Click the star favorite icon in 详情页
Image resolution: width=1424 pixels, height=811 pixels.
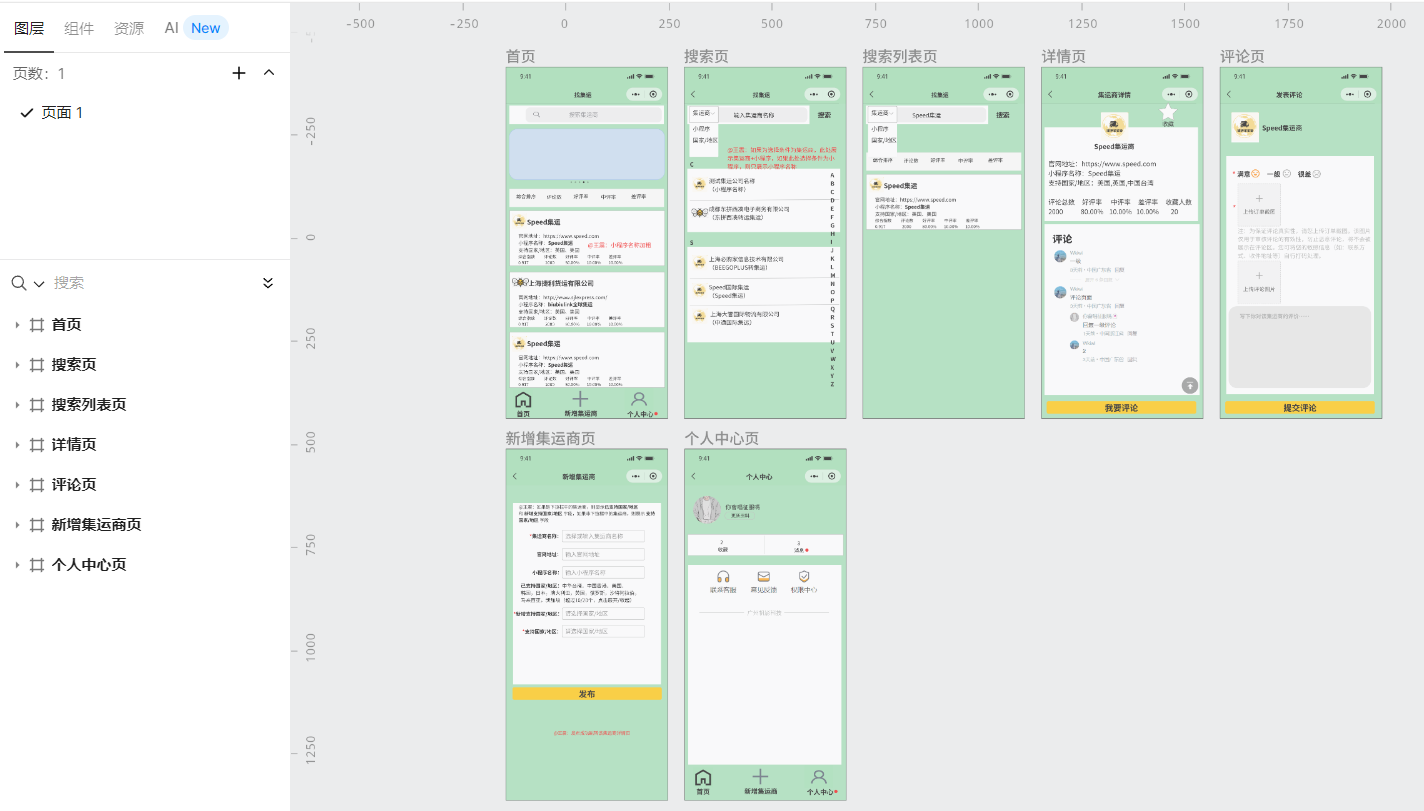[x=1168, y=112]
